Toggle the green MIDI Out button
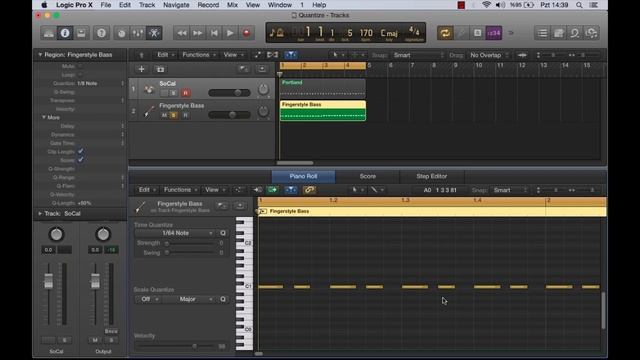The image size is (640, 360). [x=272, y=190]
